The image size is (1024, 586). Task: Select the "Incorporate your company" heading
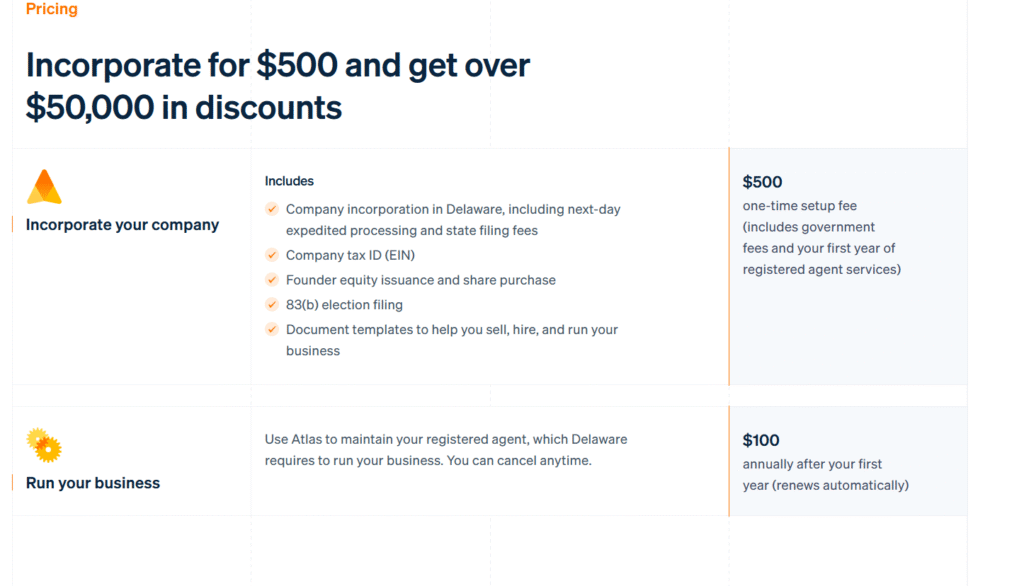pos(122,225)
